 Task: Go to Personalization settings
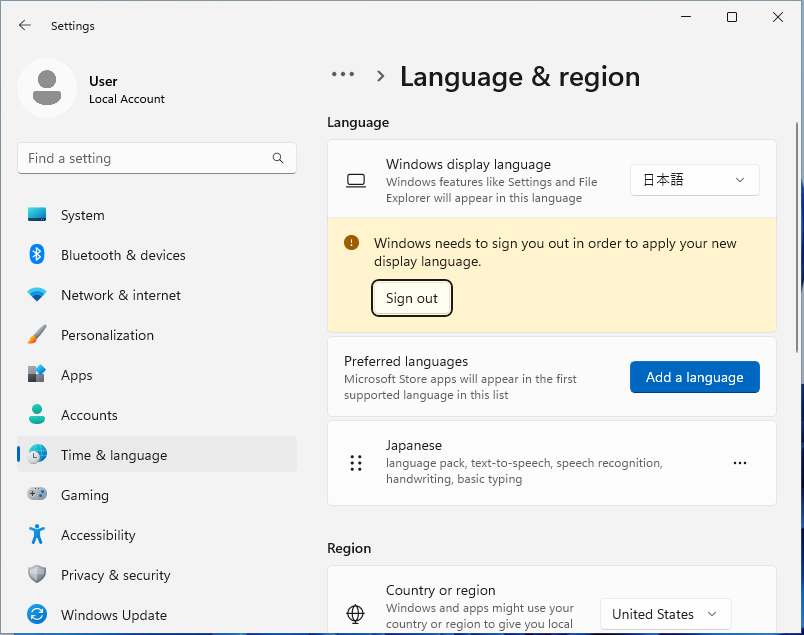click(157, 335)
